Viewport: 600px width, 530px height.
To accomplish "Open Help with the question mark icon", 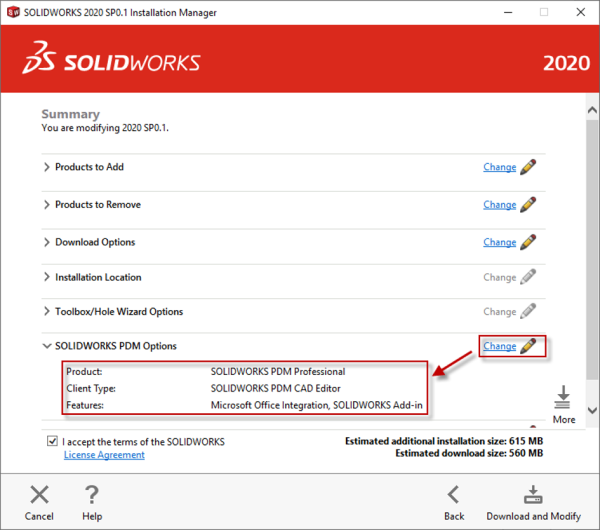I will pos(92,494).
